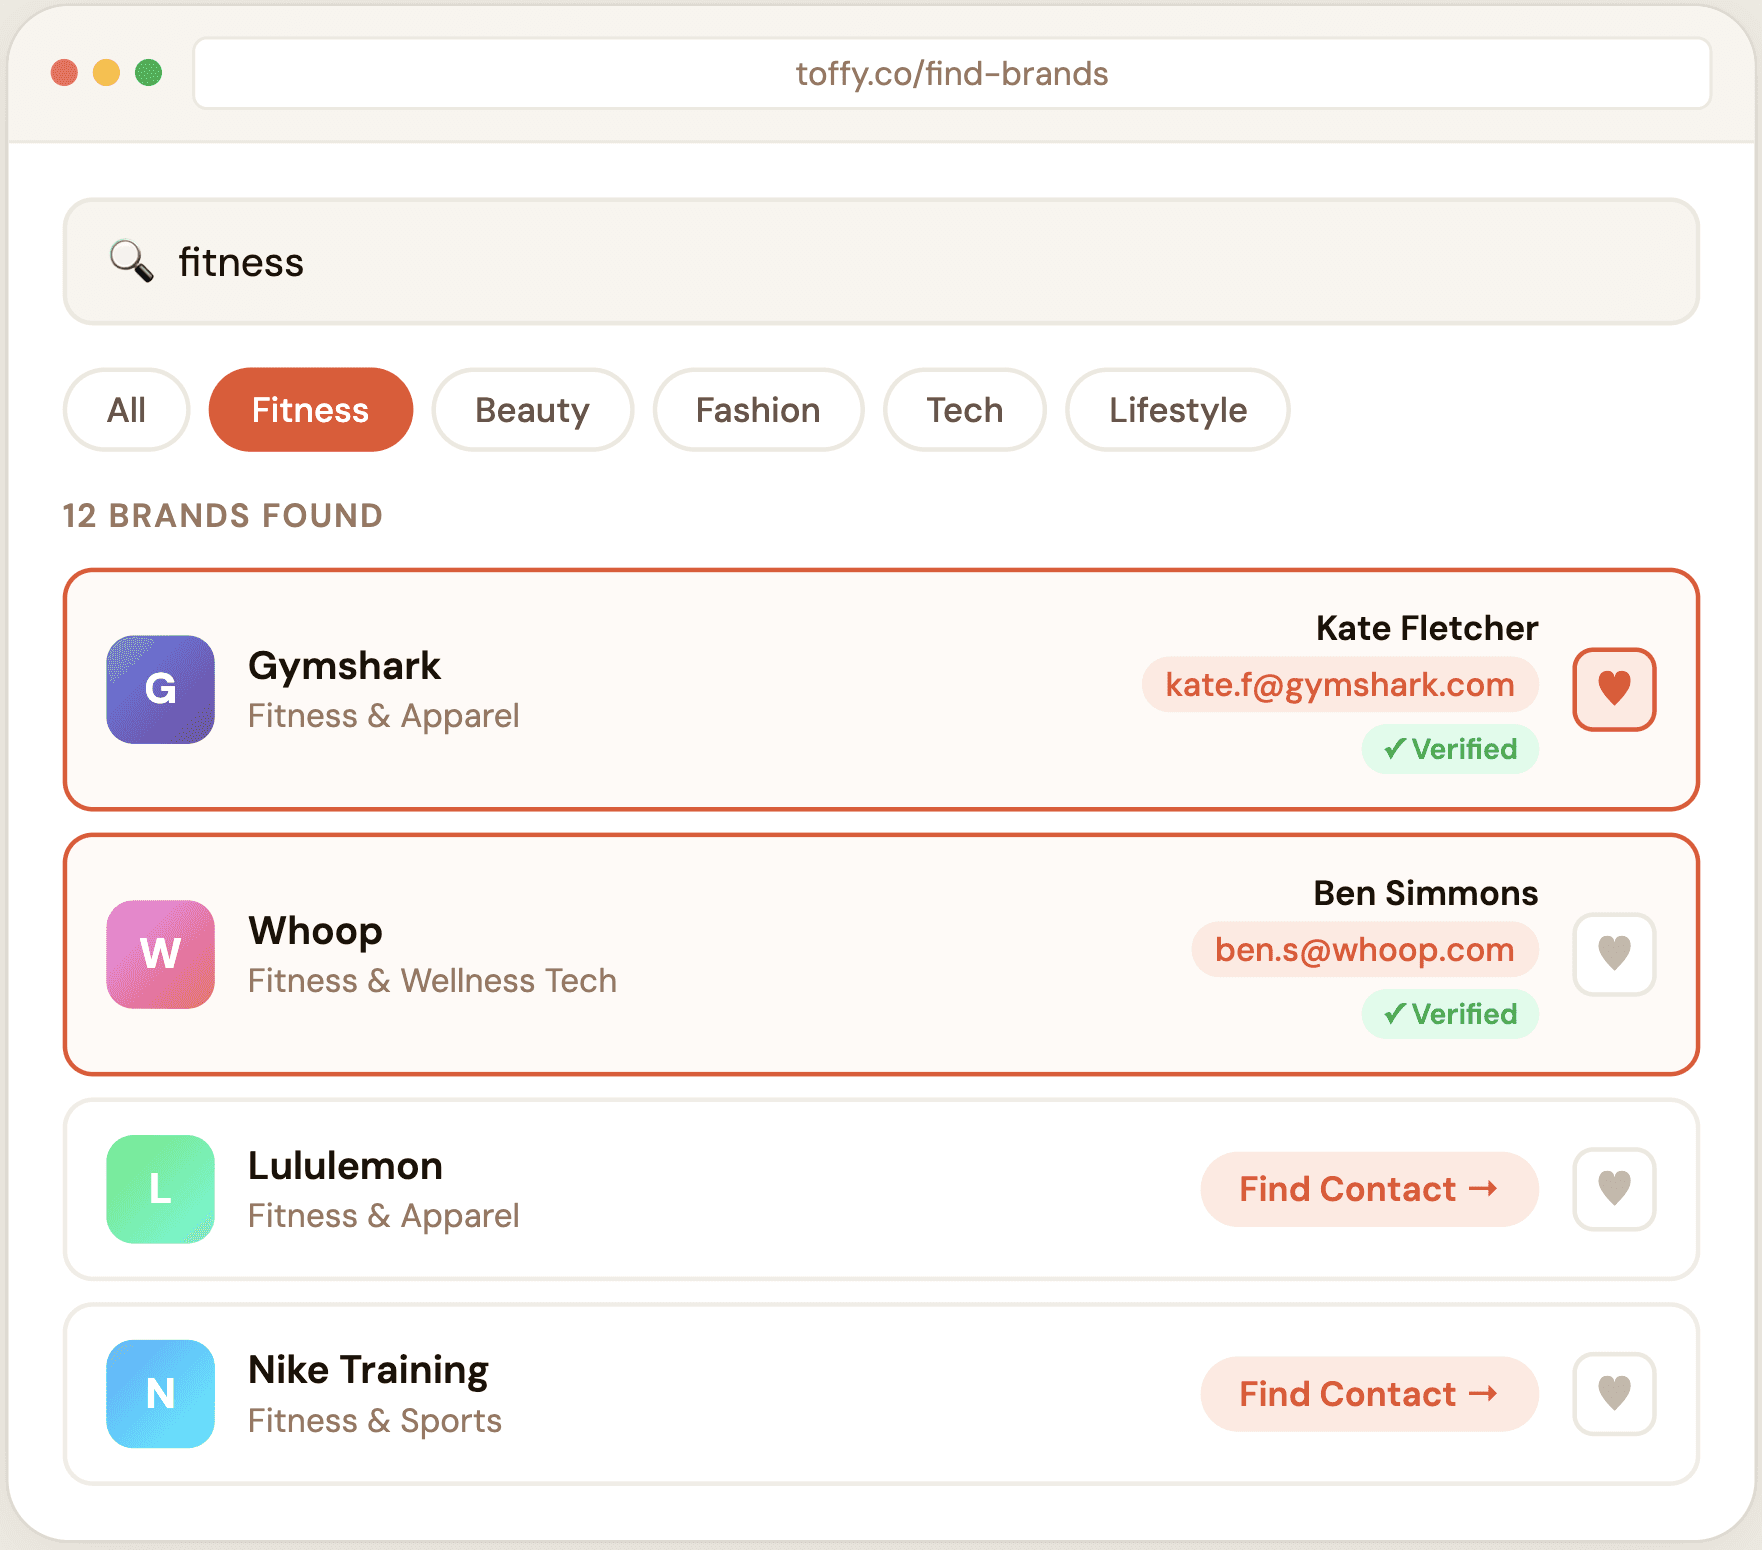
Task: Click the Kate Fletcher contact name
Action: 1427,628
